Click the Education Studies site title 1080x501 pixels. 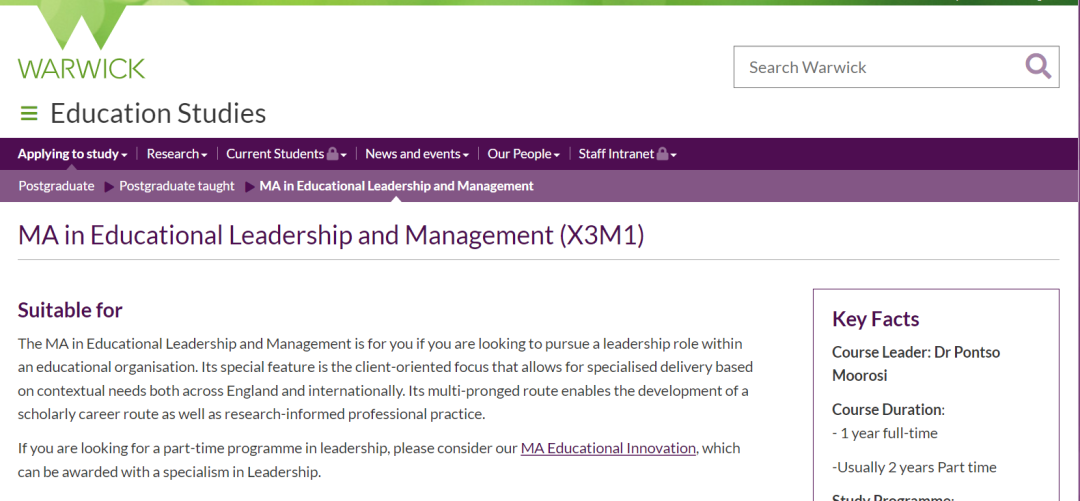coord(158,114)
